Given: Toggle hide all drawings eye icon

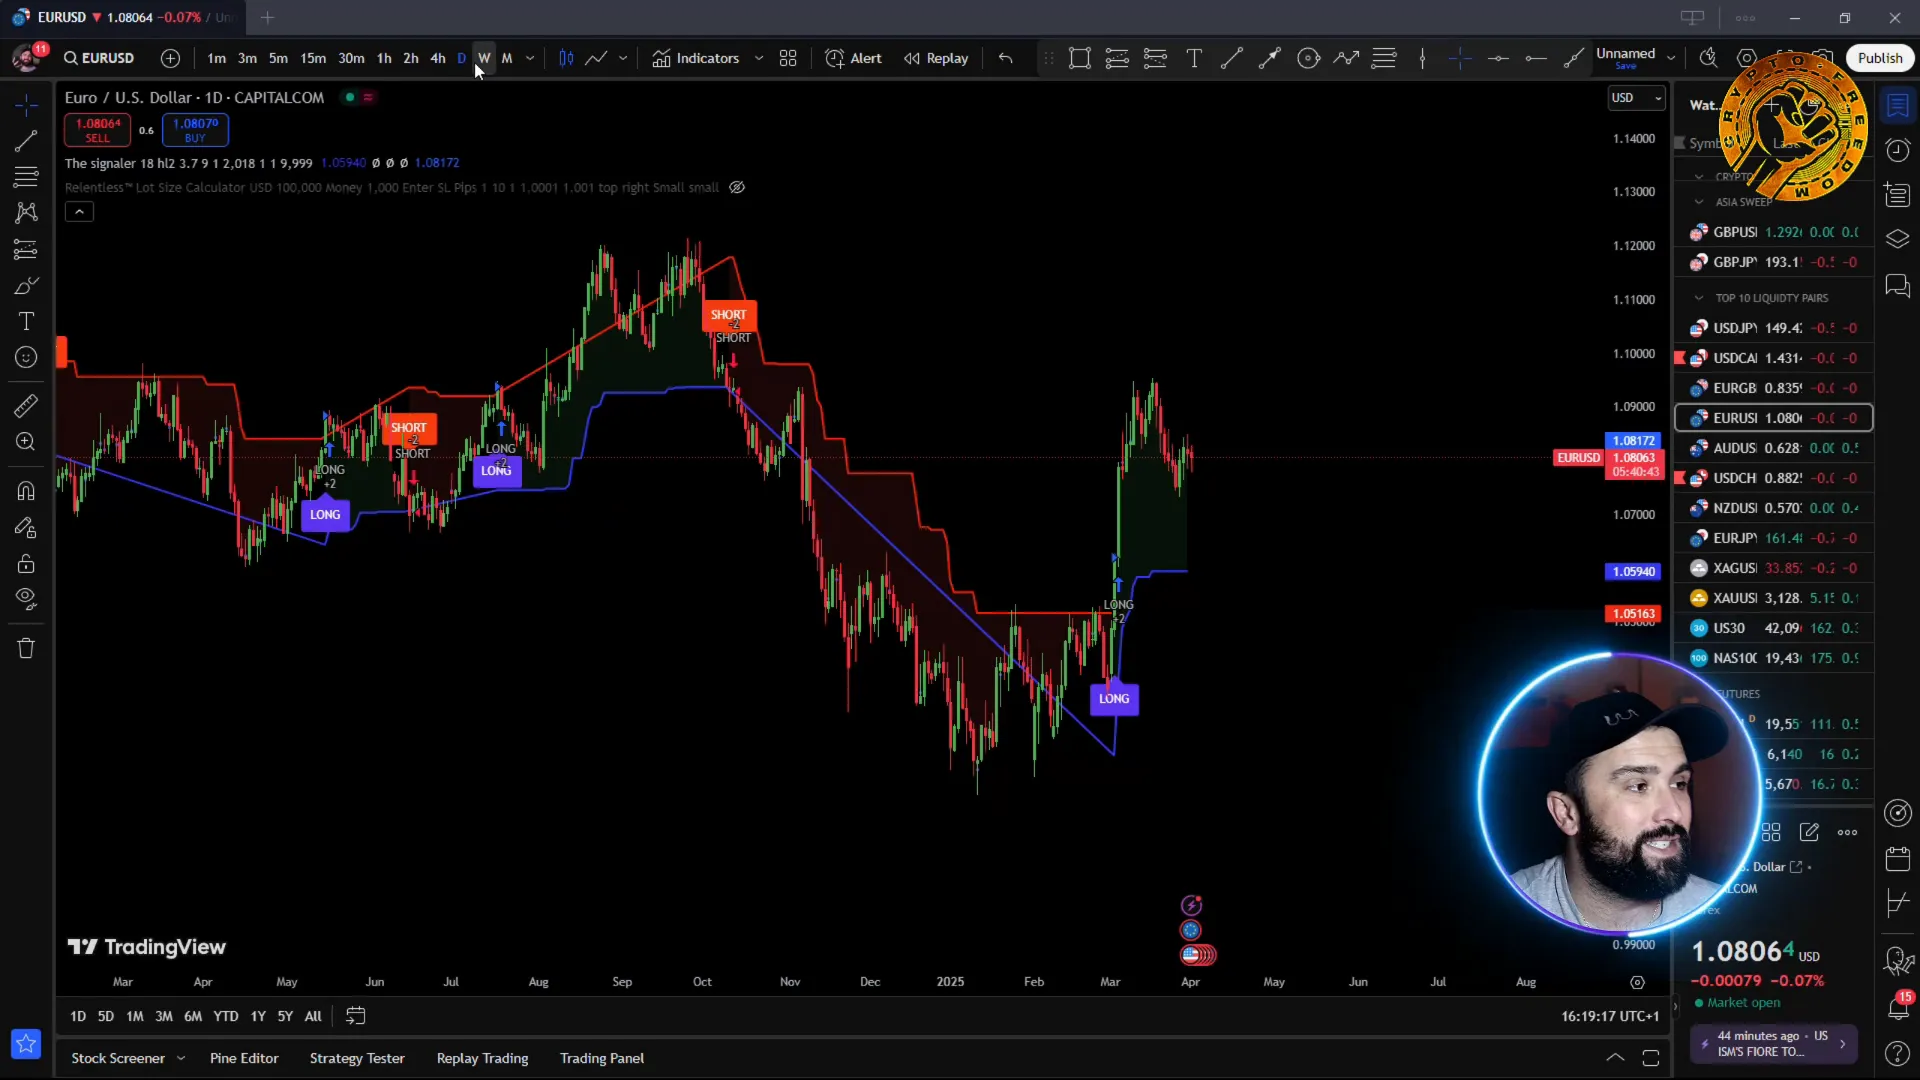Looking at the screenshot, I should click(26, 599).
